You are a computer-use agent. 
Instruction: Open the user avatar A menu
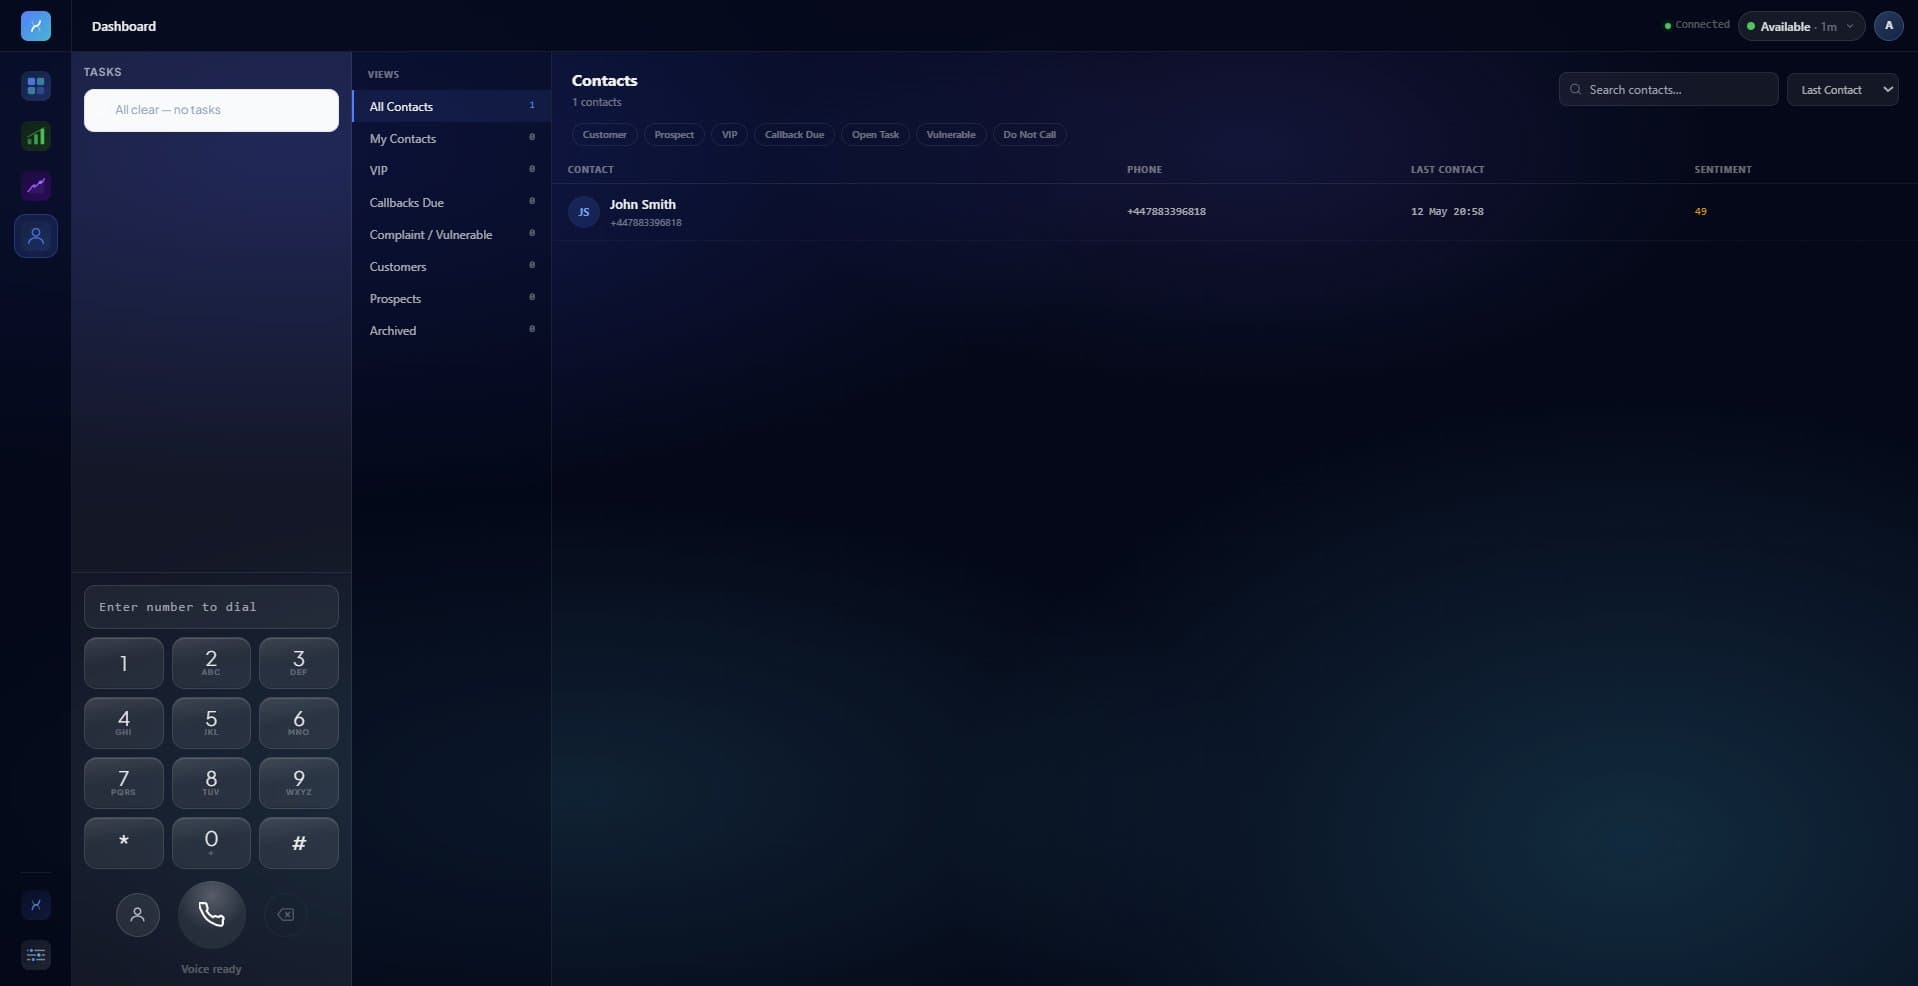click(1888, 26)
